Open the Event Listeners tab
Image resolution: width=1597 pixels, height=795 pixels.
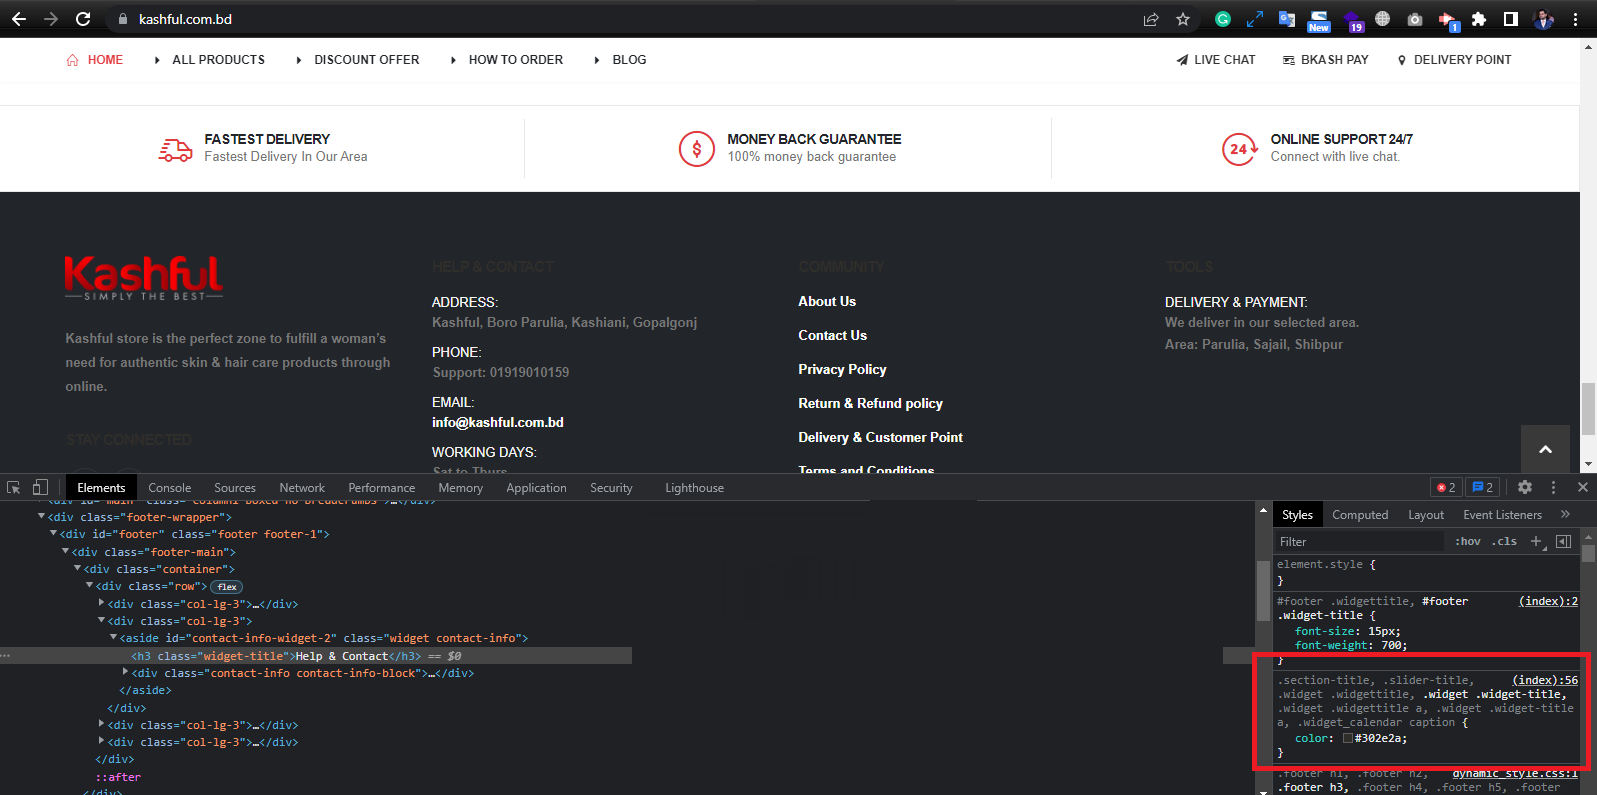tap(1502, 514)
